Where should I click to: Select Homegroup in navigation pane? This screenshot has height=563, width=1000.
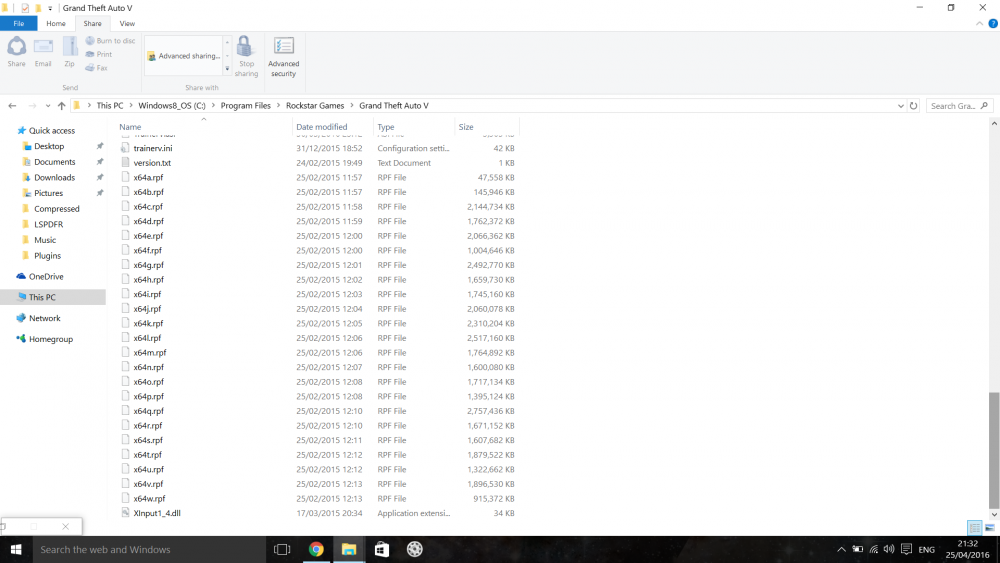tap(50, 339)
